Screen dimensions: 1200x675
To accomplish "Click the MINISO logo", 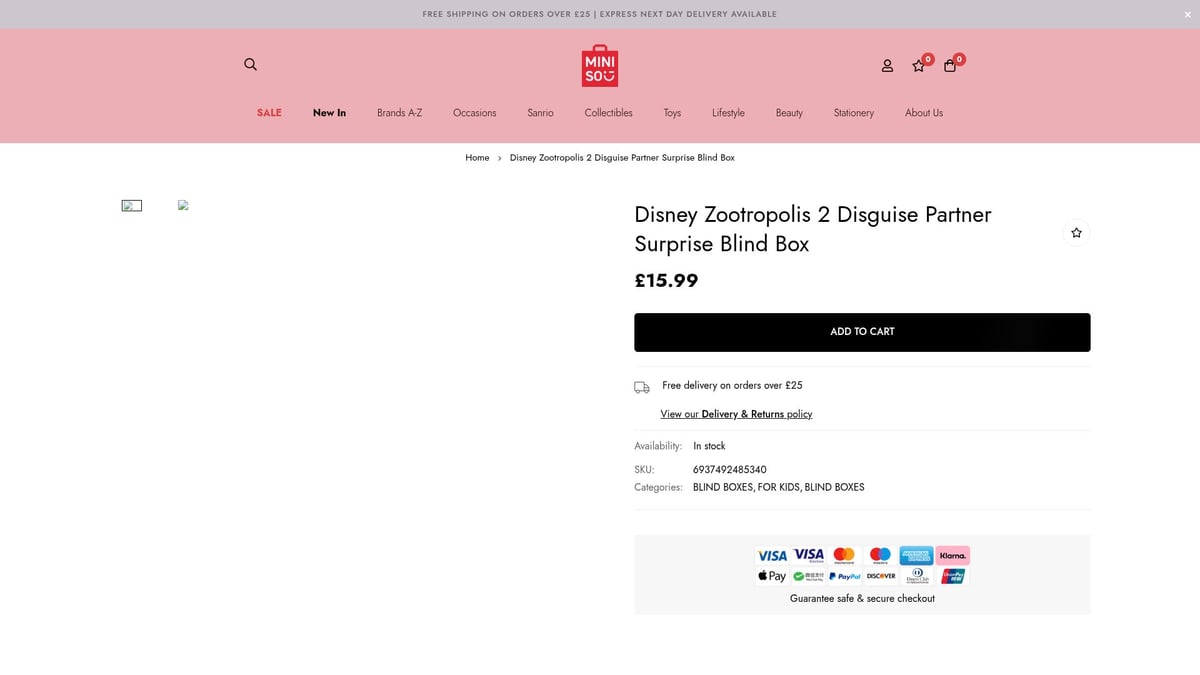I will click(599, 65).
